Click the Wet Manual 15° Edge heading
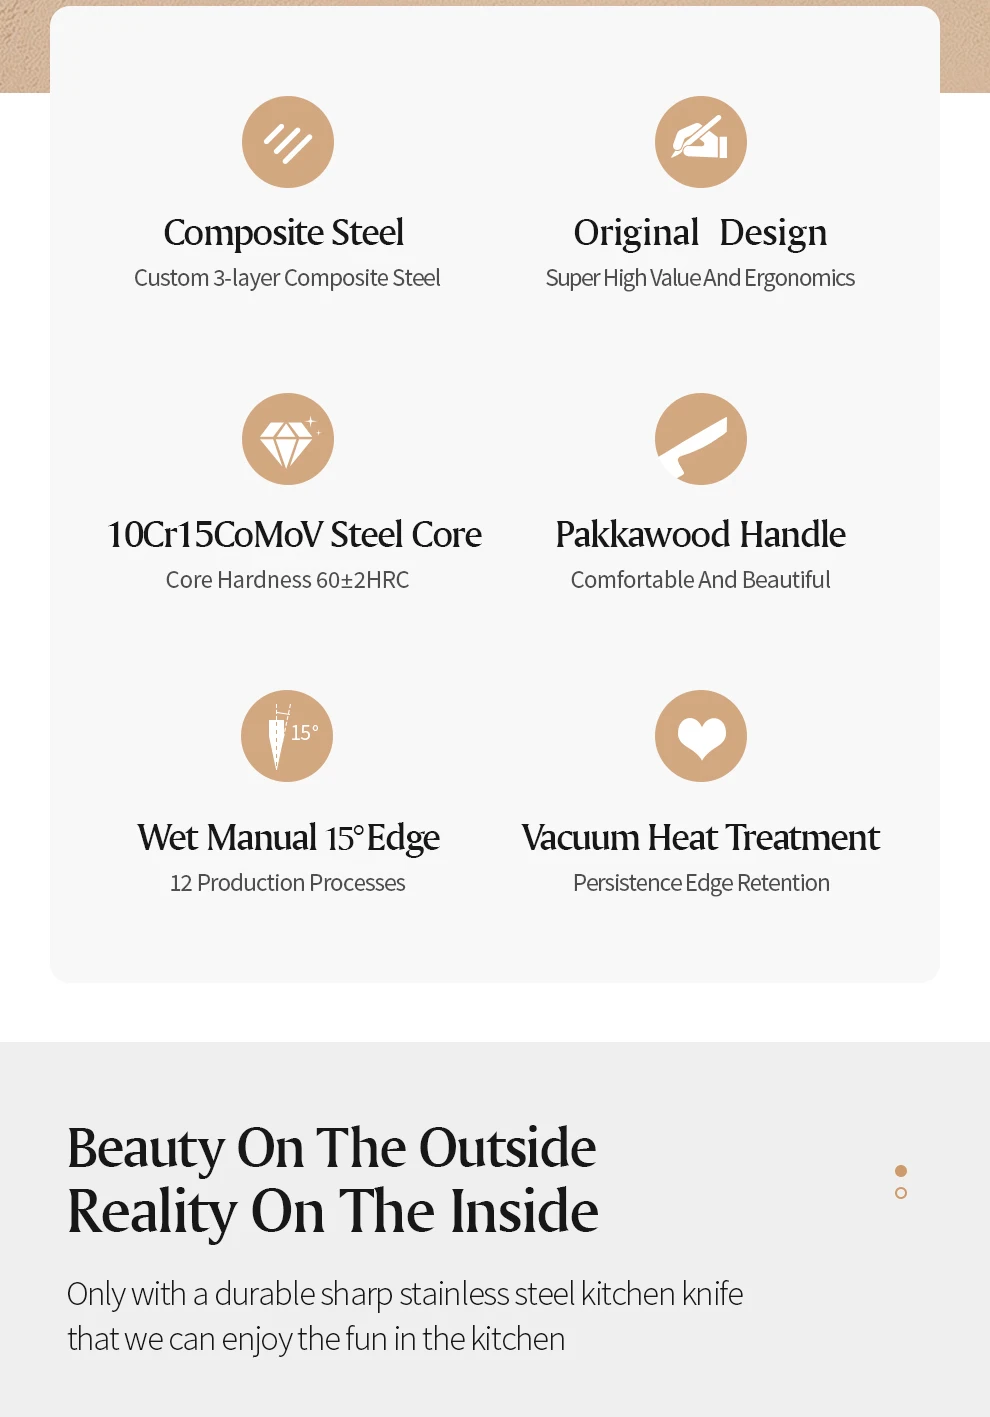 (x=288, y=838)
